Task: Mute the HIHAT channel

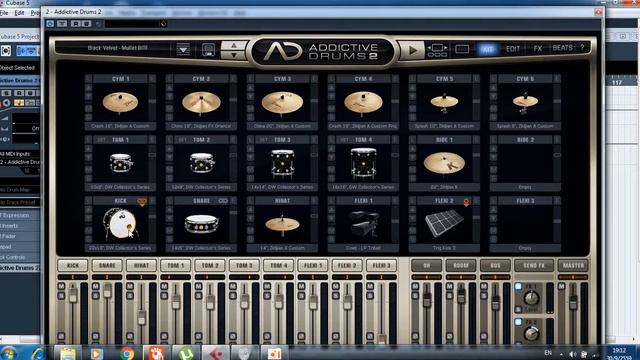Action: click(x=130, y=287)
